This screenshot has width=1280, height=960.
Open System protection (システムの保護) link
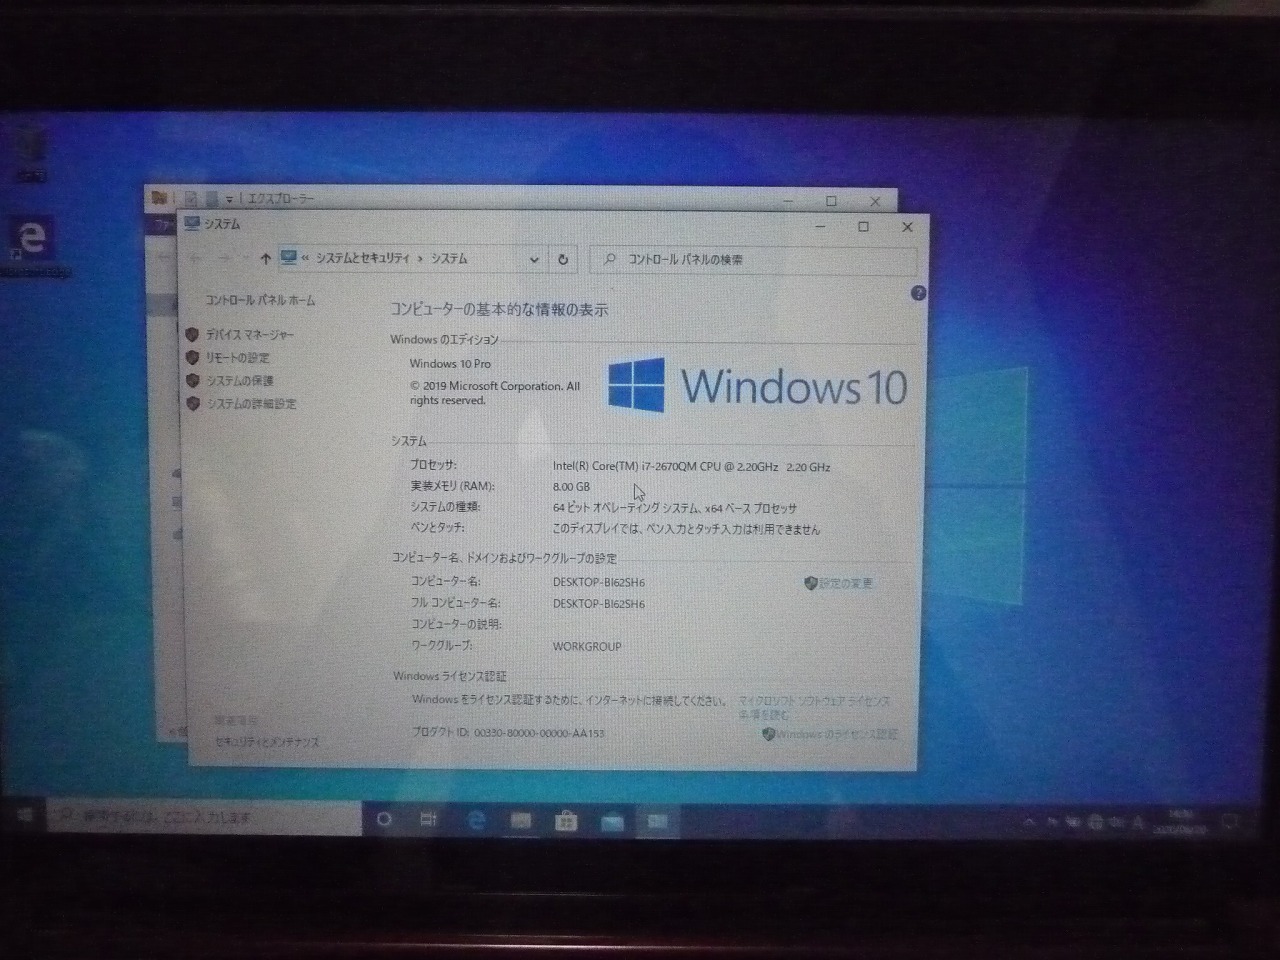(240, 381)
